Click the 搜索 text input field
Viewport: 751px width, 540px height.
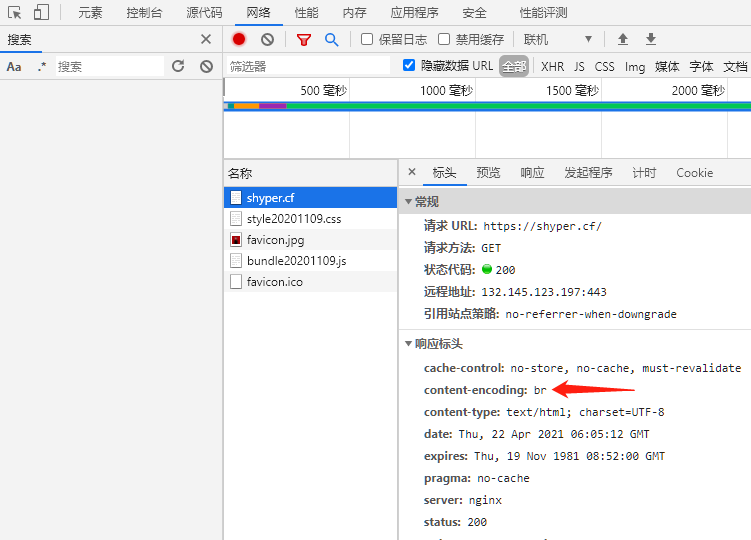point(110,66)
